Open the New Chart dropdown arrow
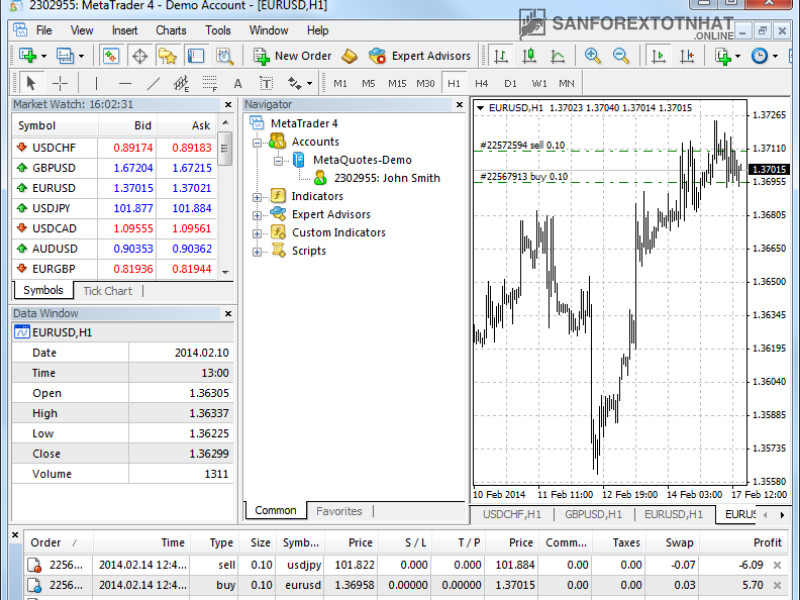 [44, 56]
